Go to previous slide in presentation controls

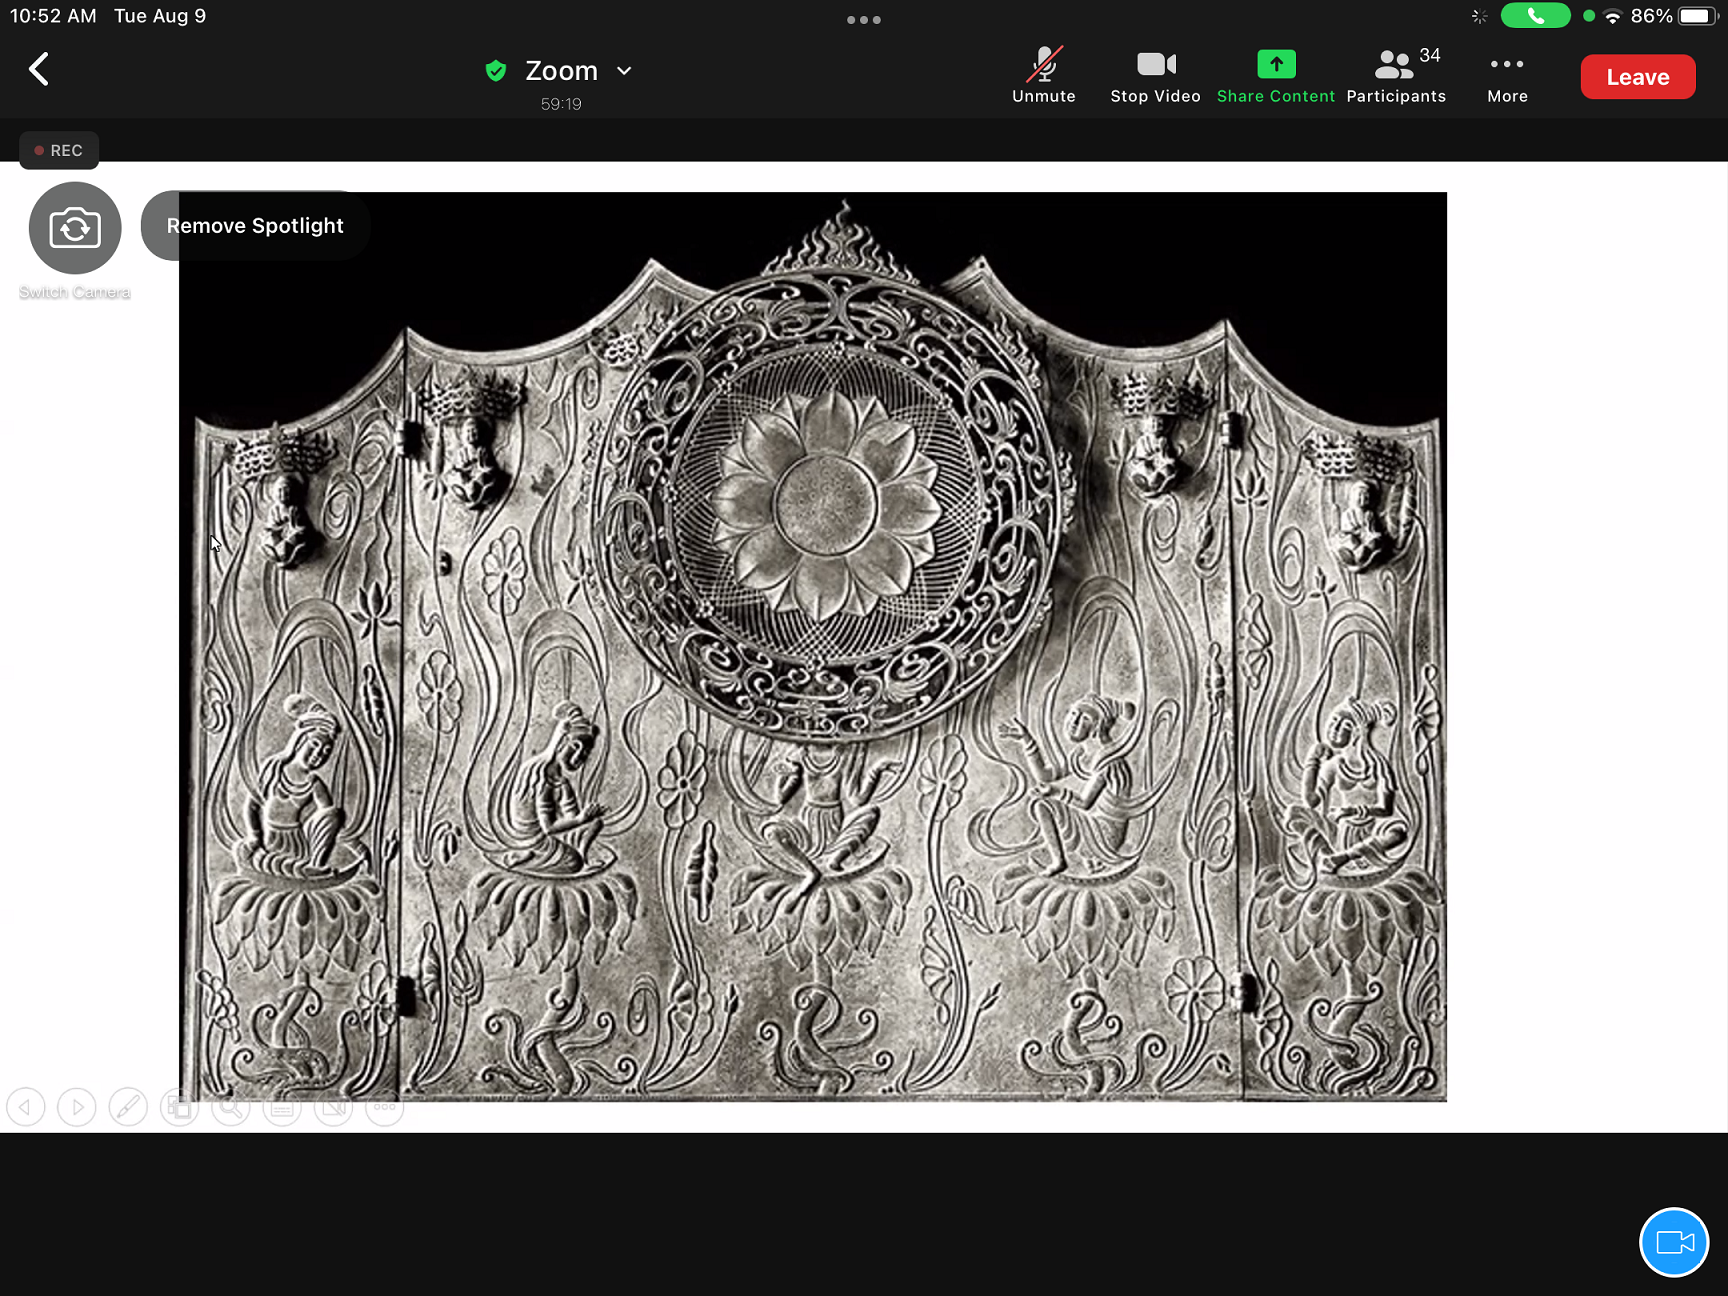(x=26, y=1107)
